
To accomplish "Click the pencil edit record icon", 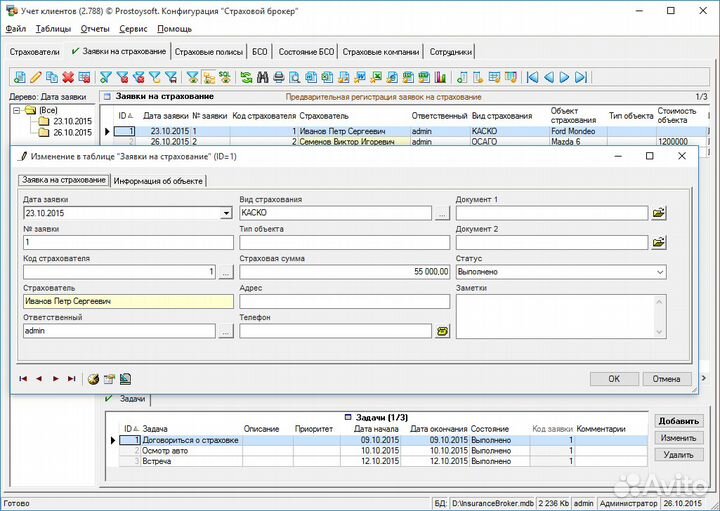I will pos(36,77).
